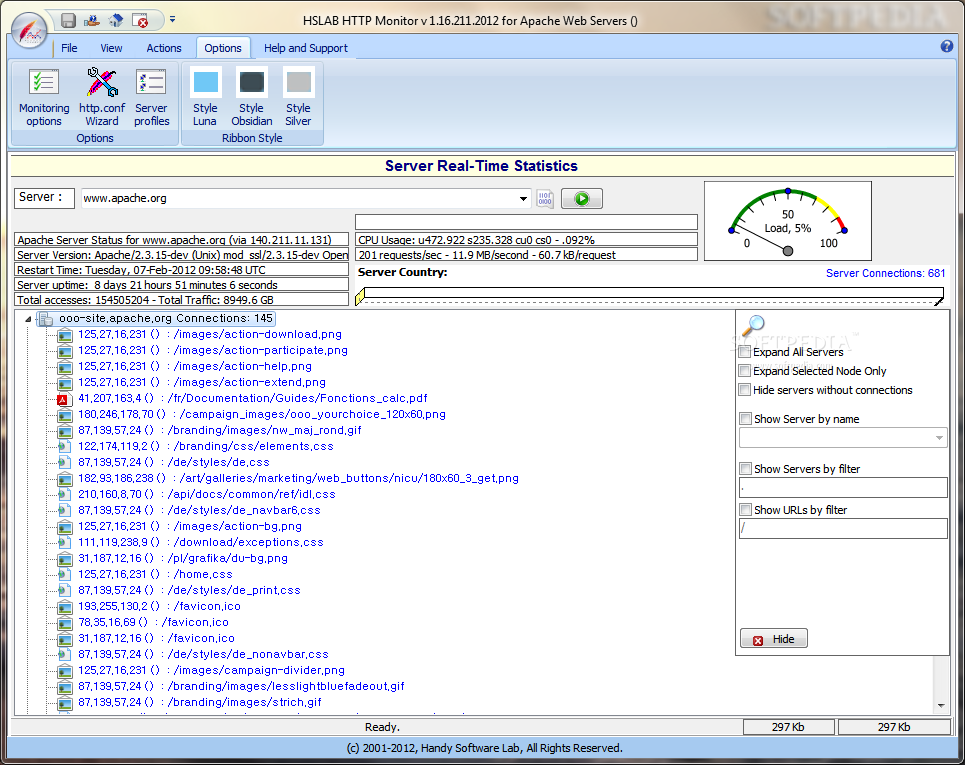Enable Show URLs by filter

pos(745,510)
